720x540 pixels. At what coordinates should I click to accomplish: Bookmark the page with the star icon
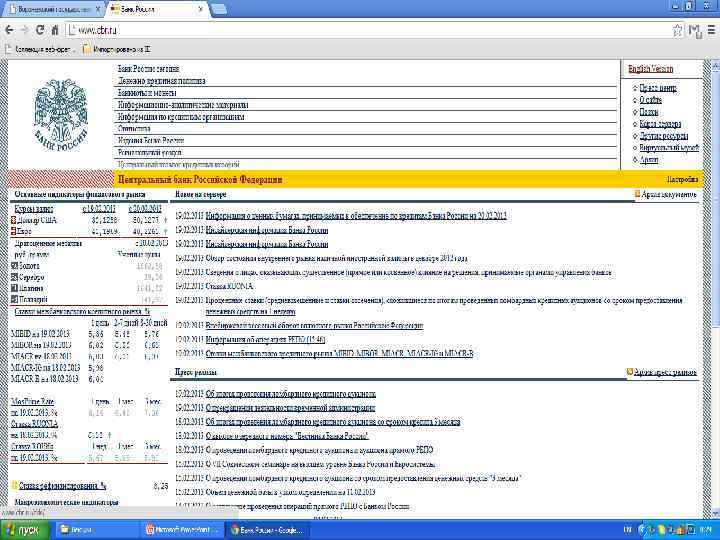point(677,30)
